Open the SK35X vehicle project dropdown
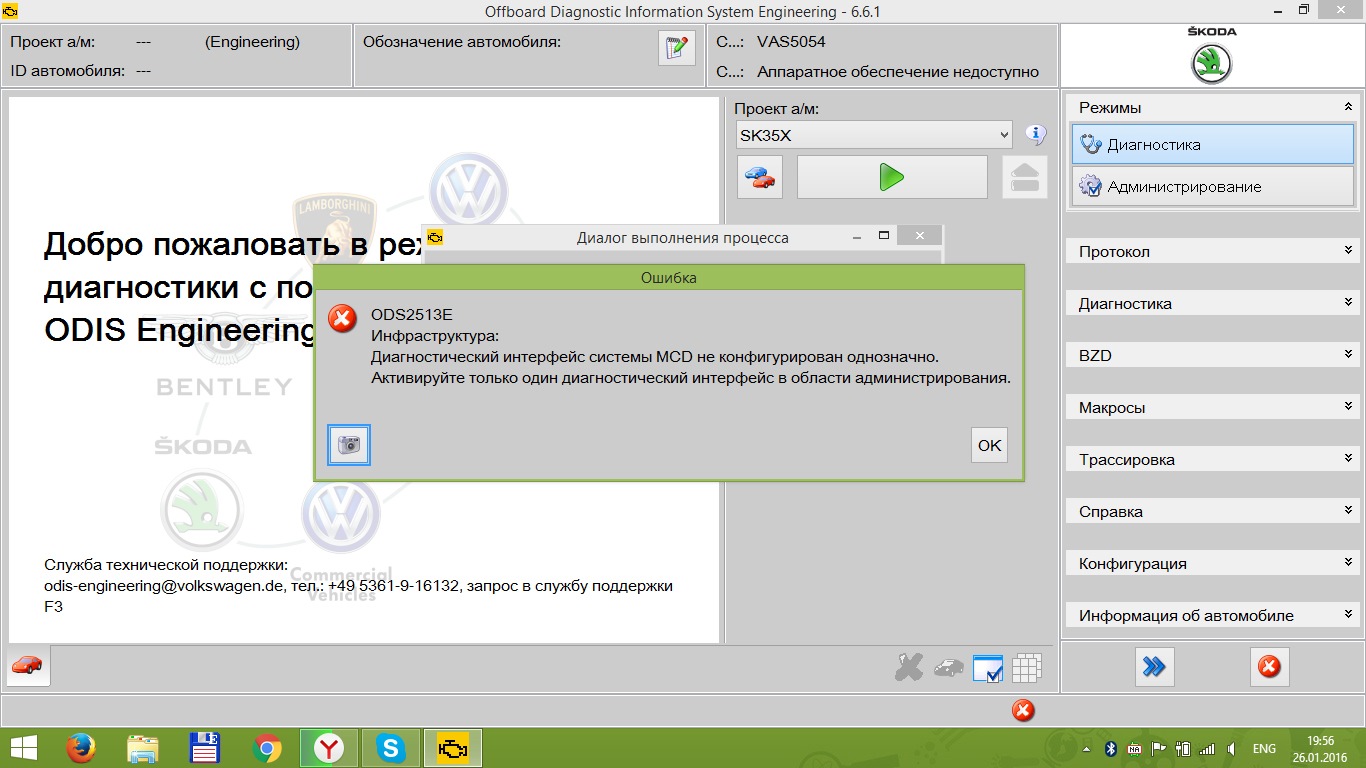Screen dimensions: 1366x768 (874, 134)
